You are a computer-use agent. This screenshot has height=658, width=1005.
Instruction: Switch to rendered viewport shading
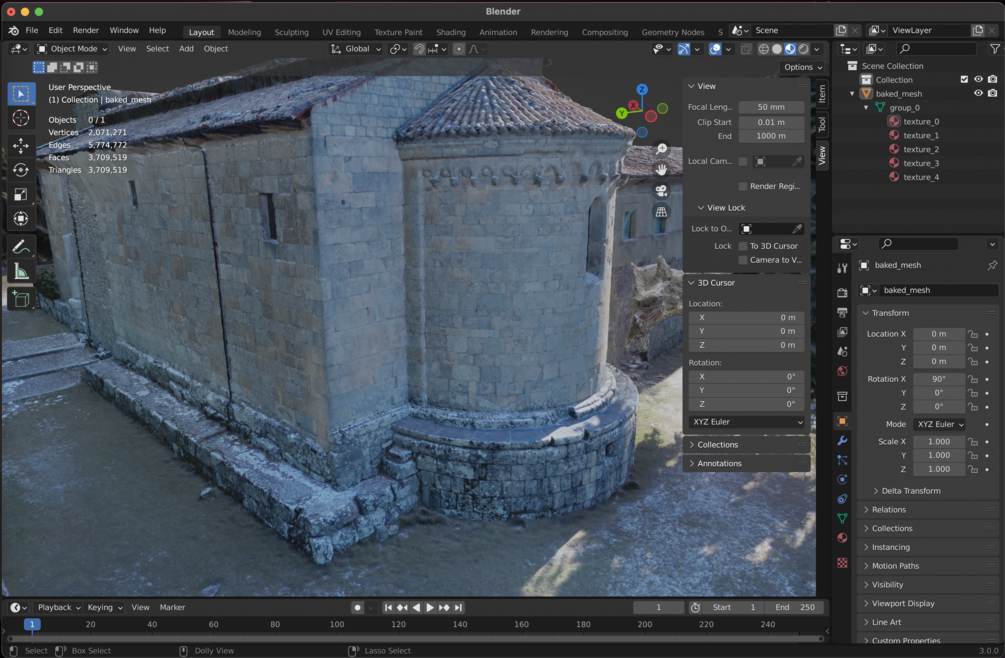point(803,49)
